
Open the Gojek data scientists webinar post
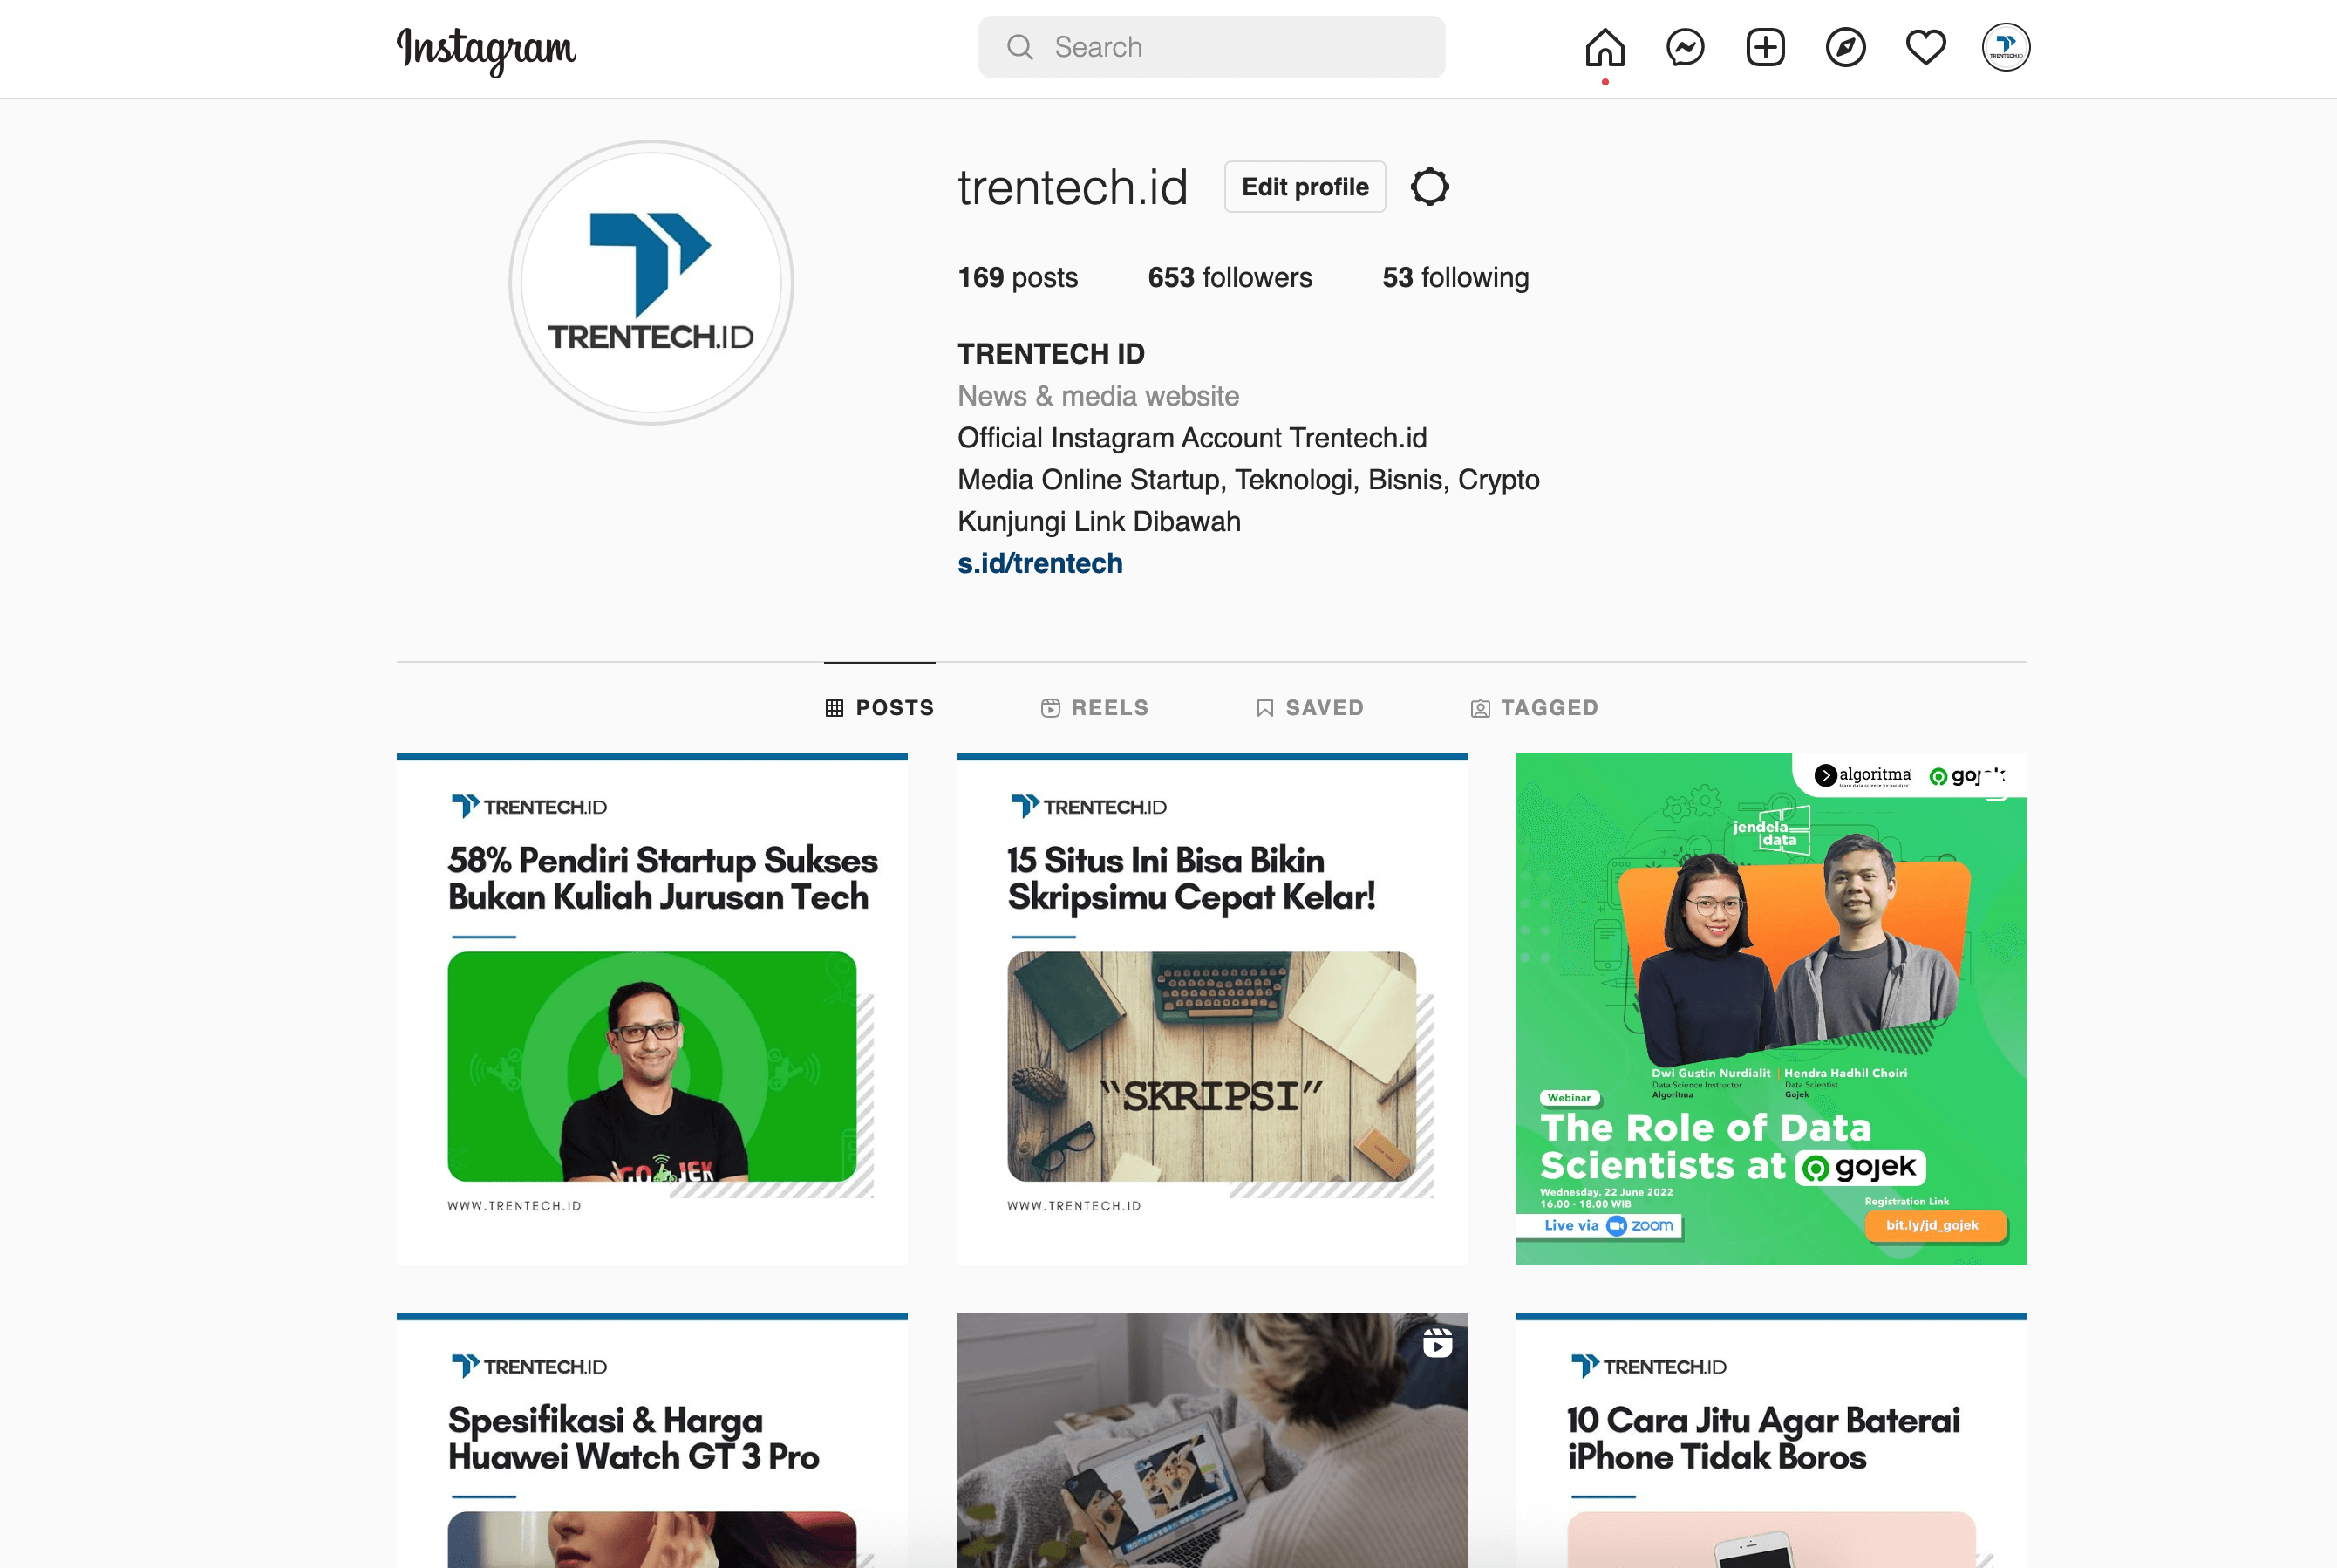click(1770, 1008)
